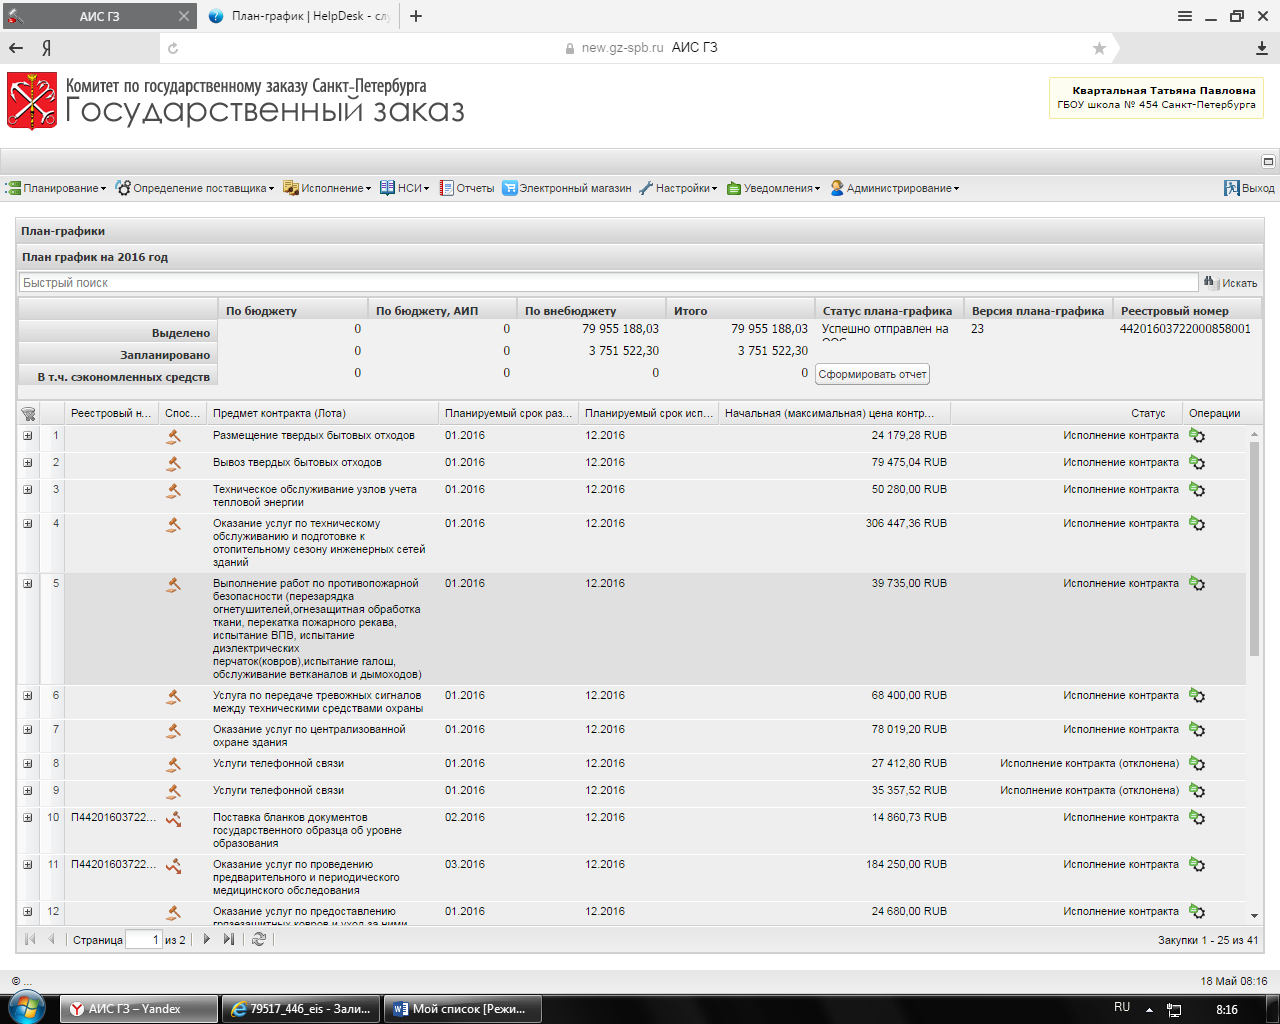Image resolution: width=1280 pixels, height=1024 pixels.
Task: Click the panel collapse icon above Выход
Action: [1268, 161]
